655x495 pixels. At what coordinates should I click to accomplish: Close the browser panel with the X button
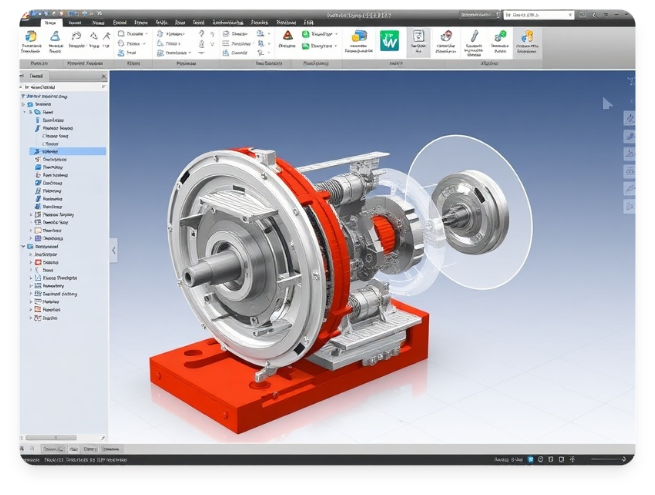click(x=102, y=75)
